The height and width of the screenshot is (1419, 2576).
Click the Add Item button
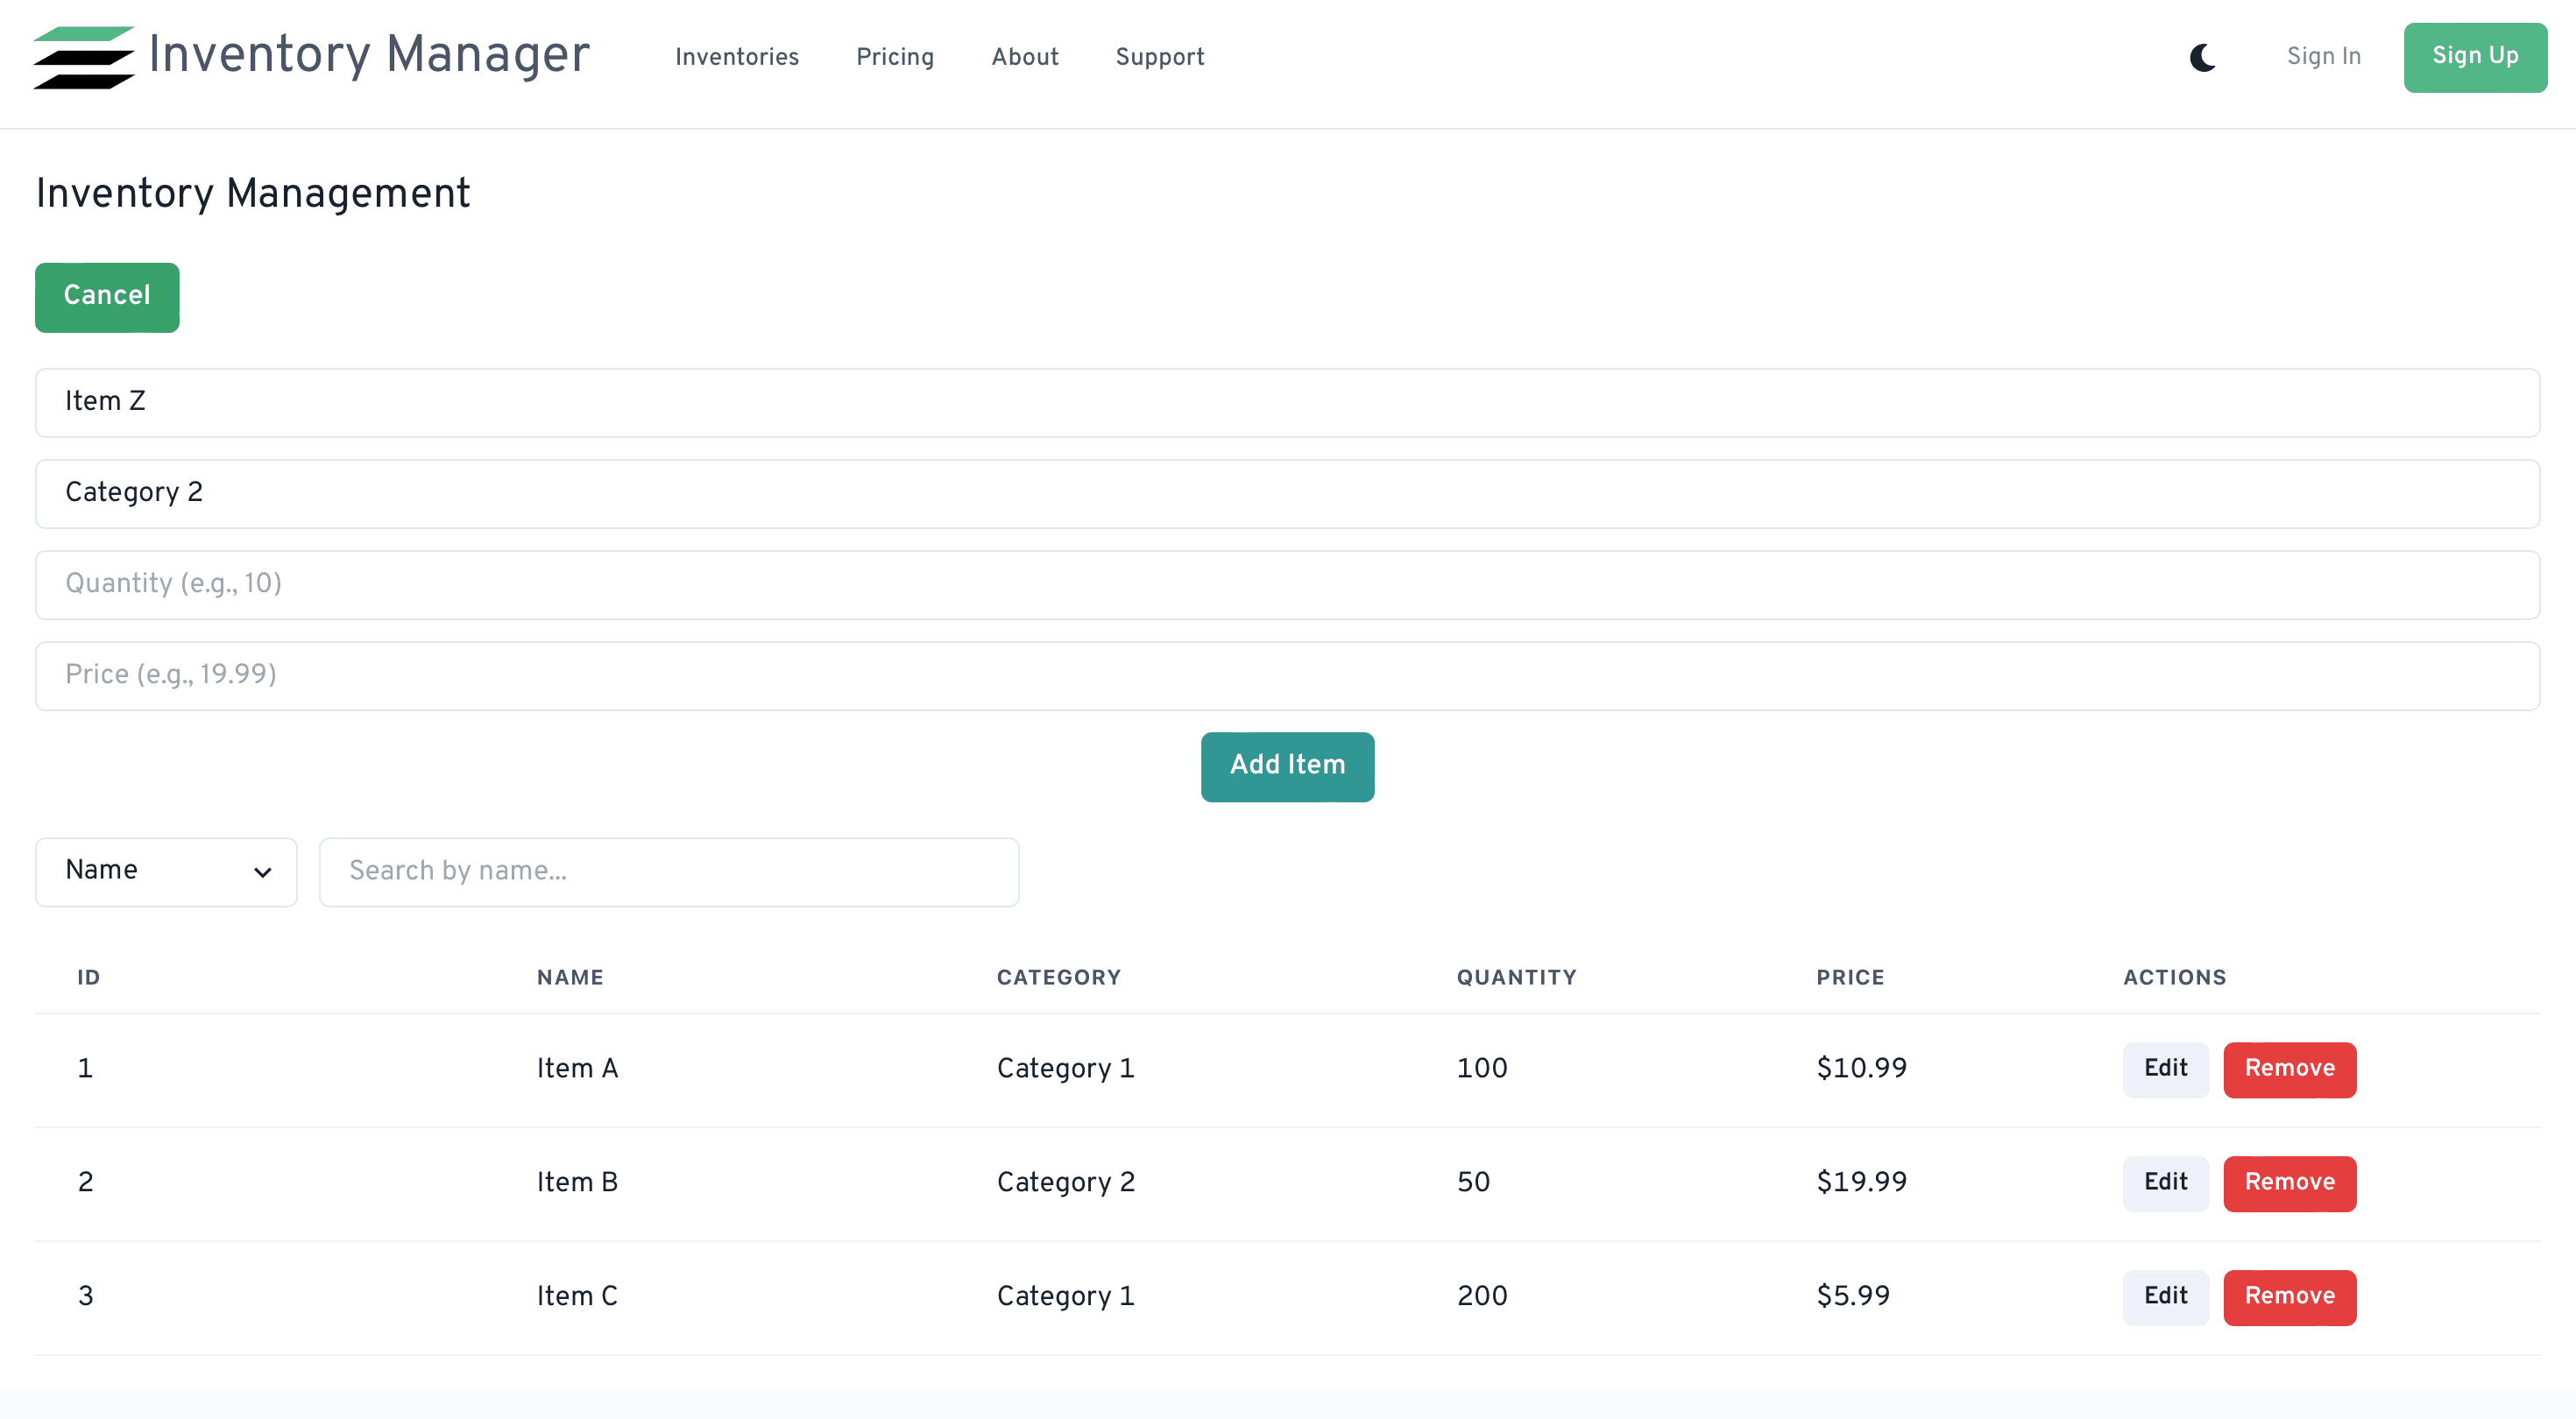[x=1287, y=766]
